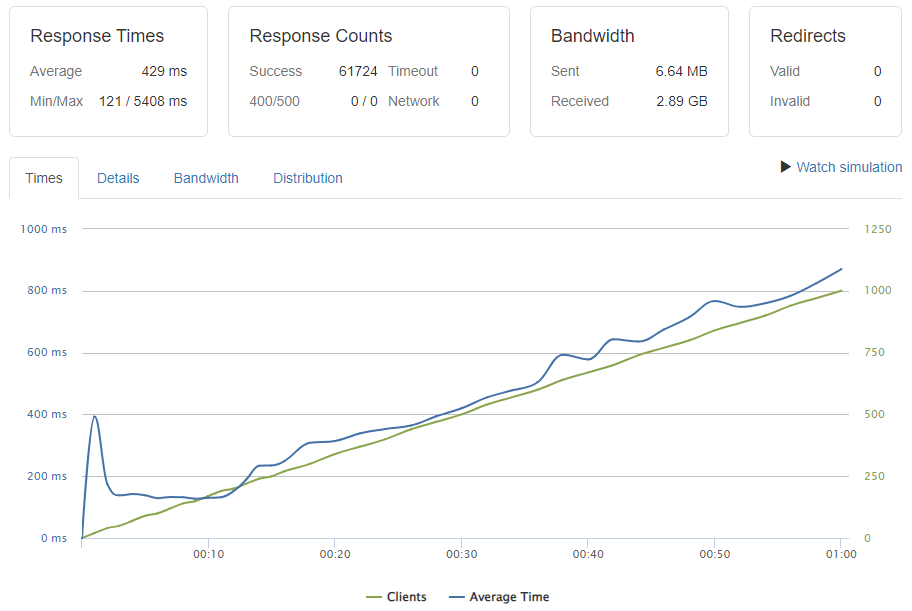Image resolution: width=912 pixels, height=611 pixels.
Task: Click the blue Average Time legend swatch
Action: (457, 597)
